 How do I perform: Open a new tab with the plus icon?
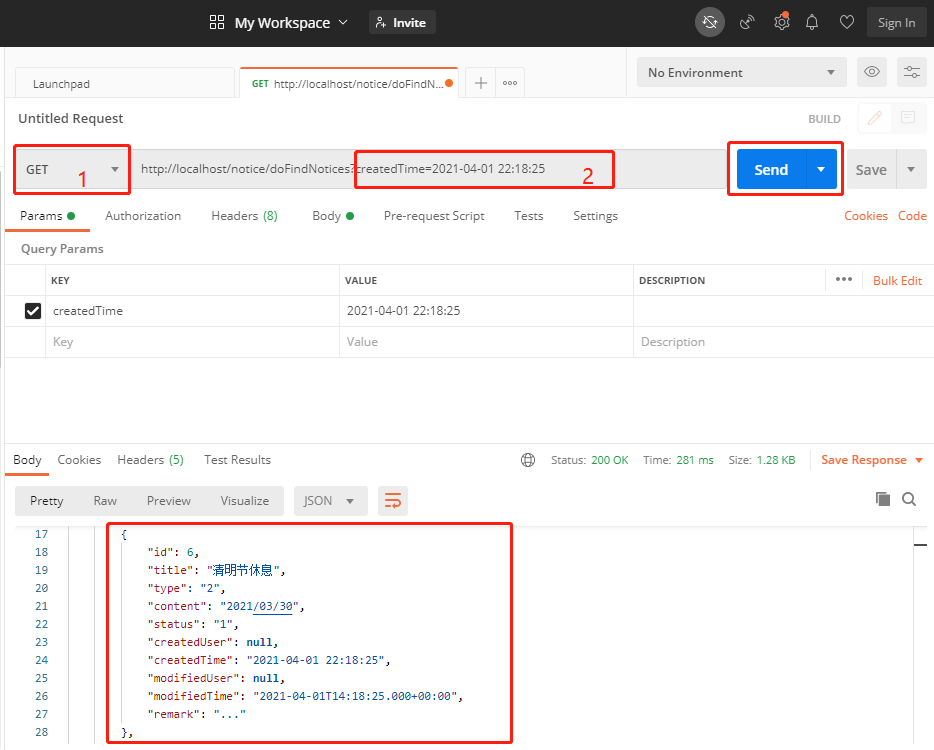pos(481,83)
